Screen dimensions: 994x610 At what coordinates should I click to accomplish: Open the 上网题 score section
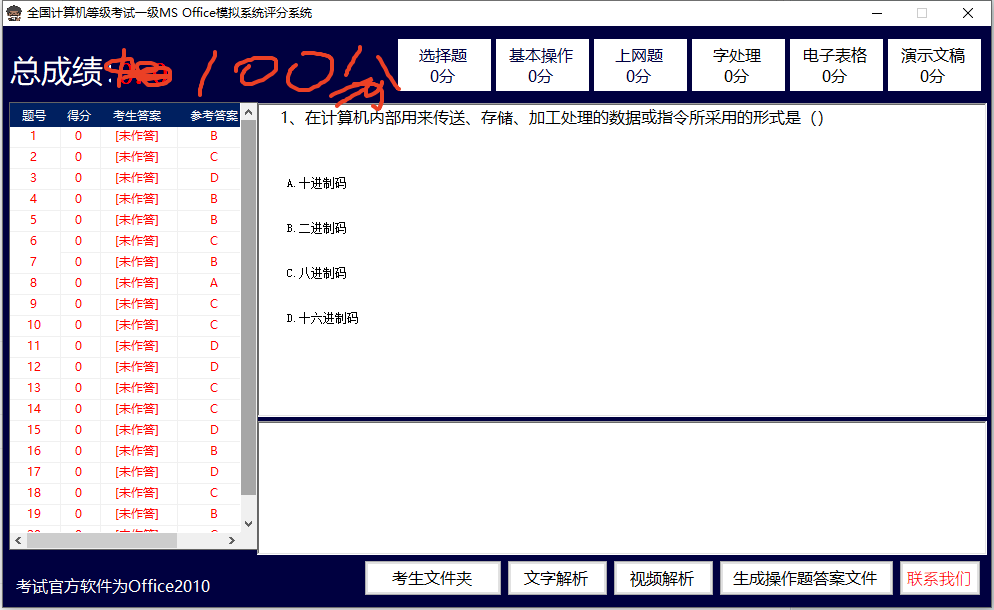coord(640,65)
